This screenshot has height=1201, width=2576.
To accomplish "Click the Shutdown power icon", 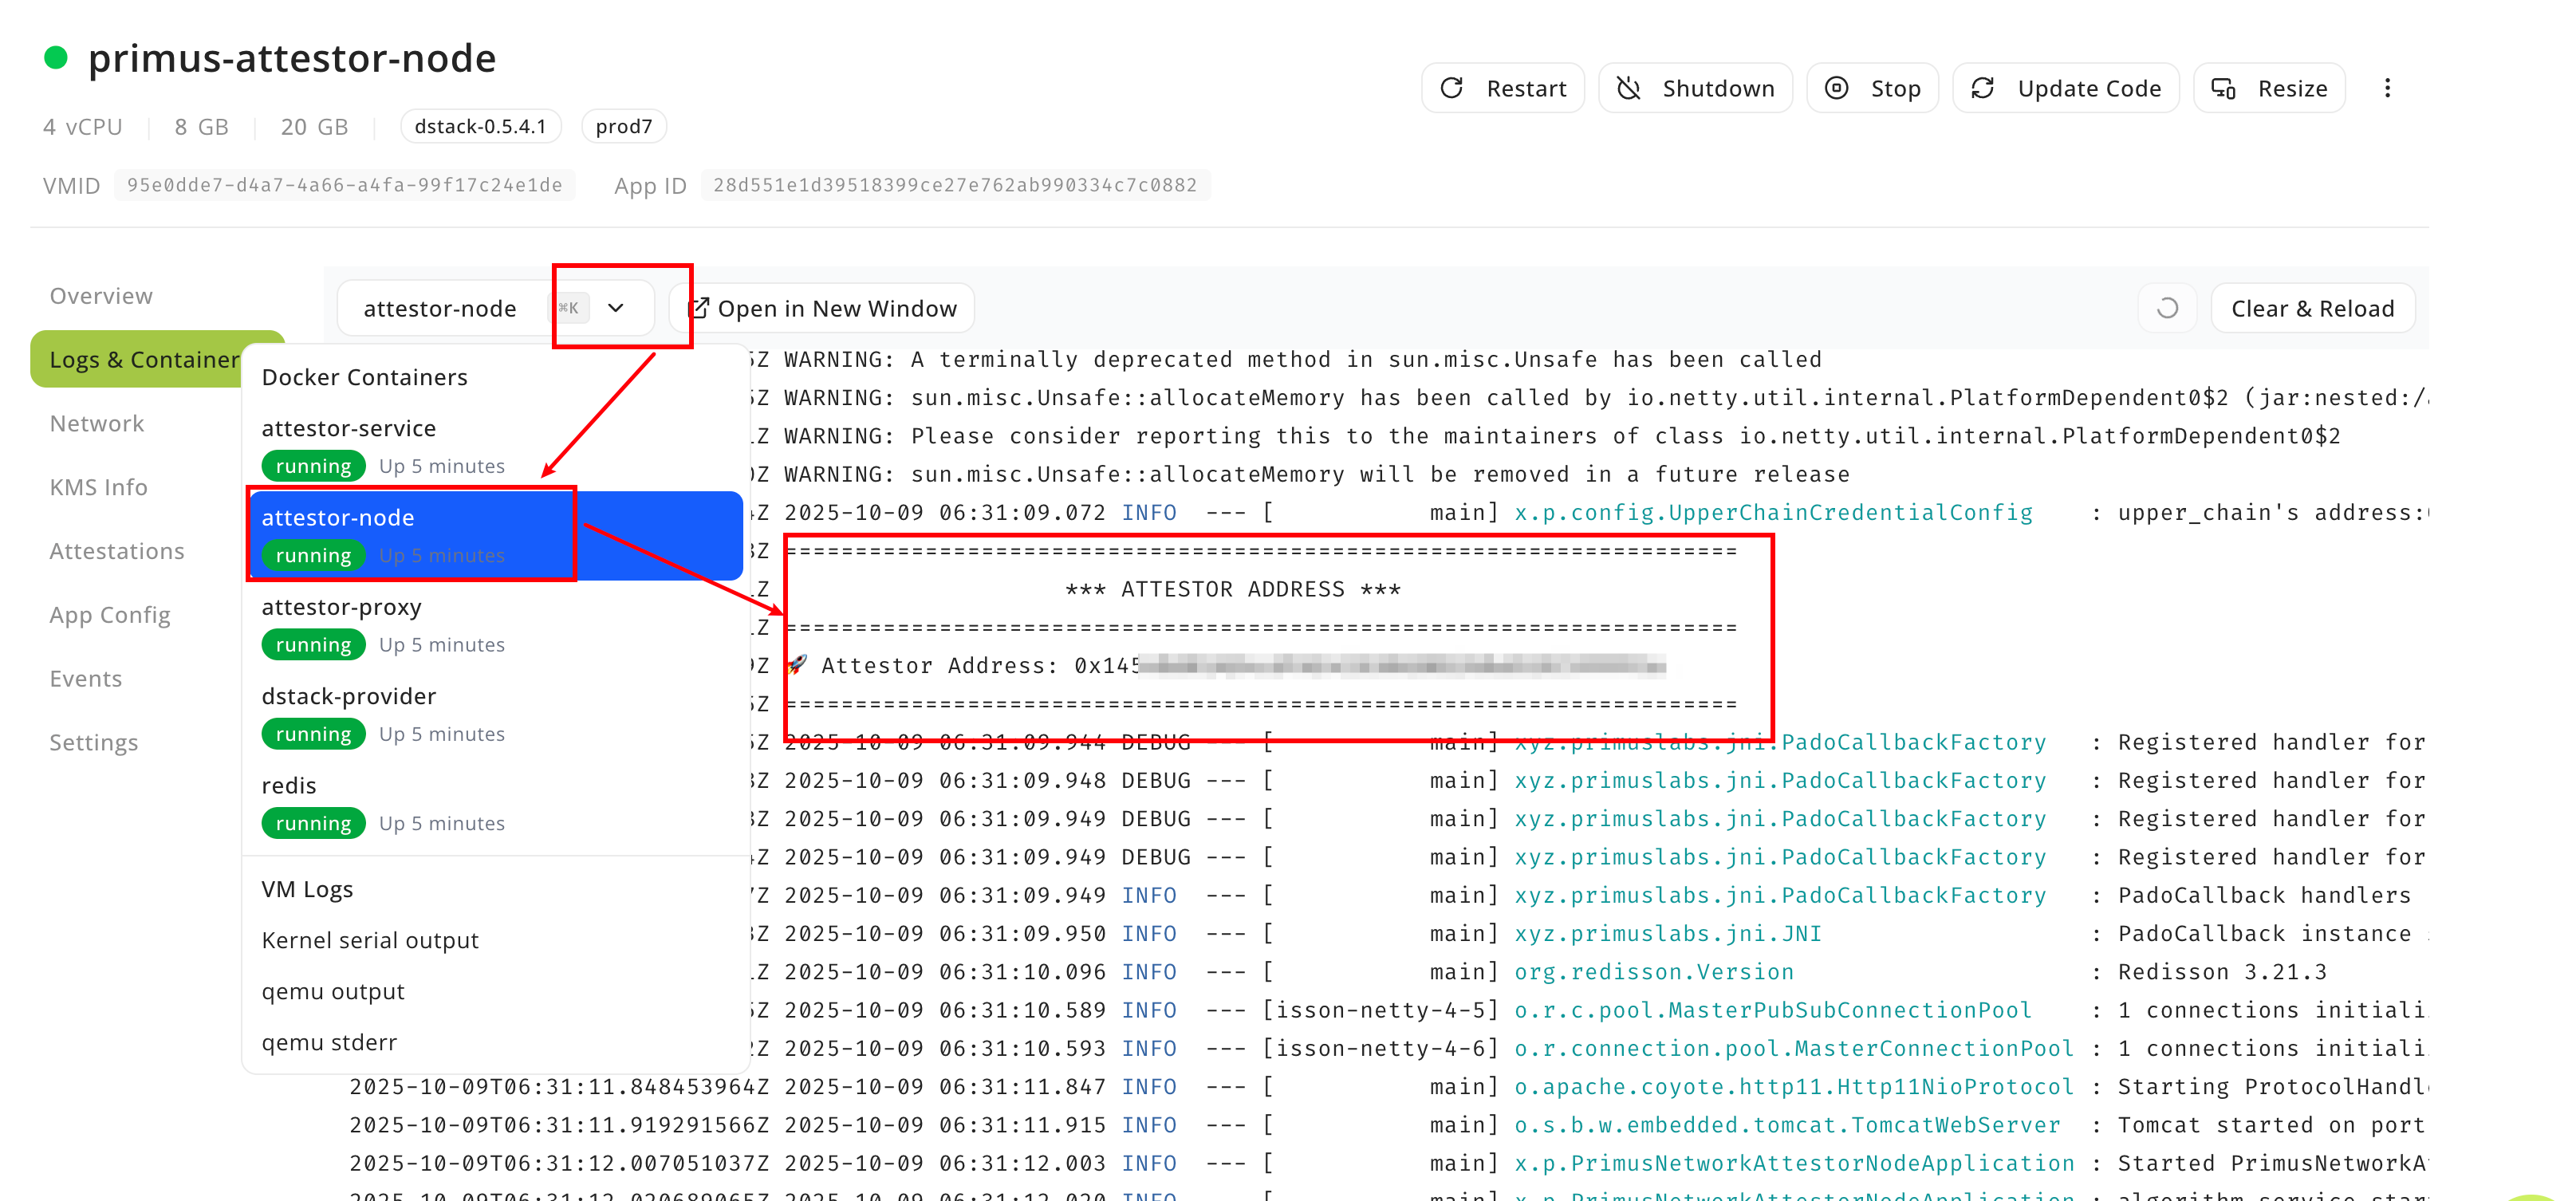I will coord(1628,88).
